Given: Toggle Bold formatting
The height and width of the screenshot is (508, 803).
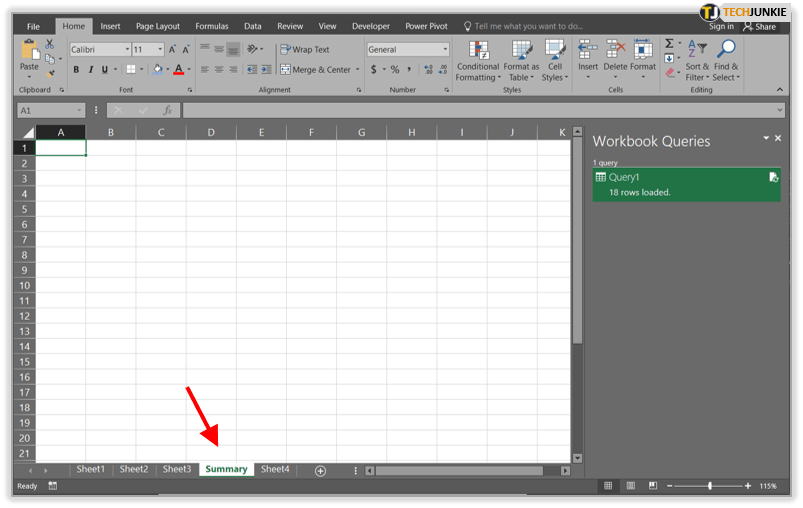Looking at the screenshot, I should (x=76, y=70).
